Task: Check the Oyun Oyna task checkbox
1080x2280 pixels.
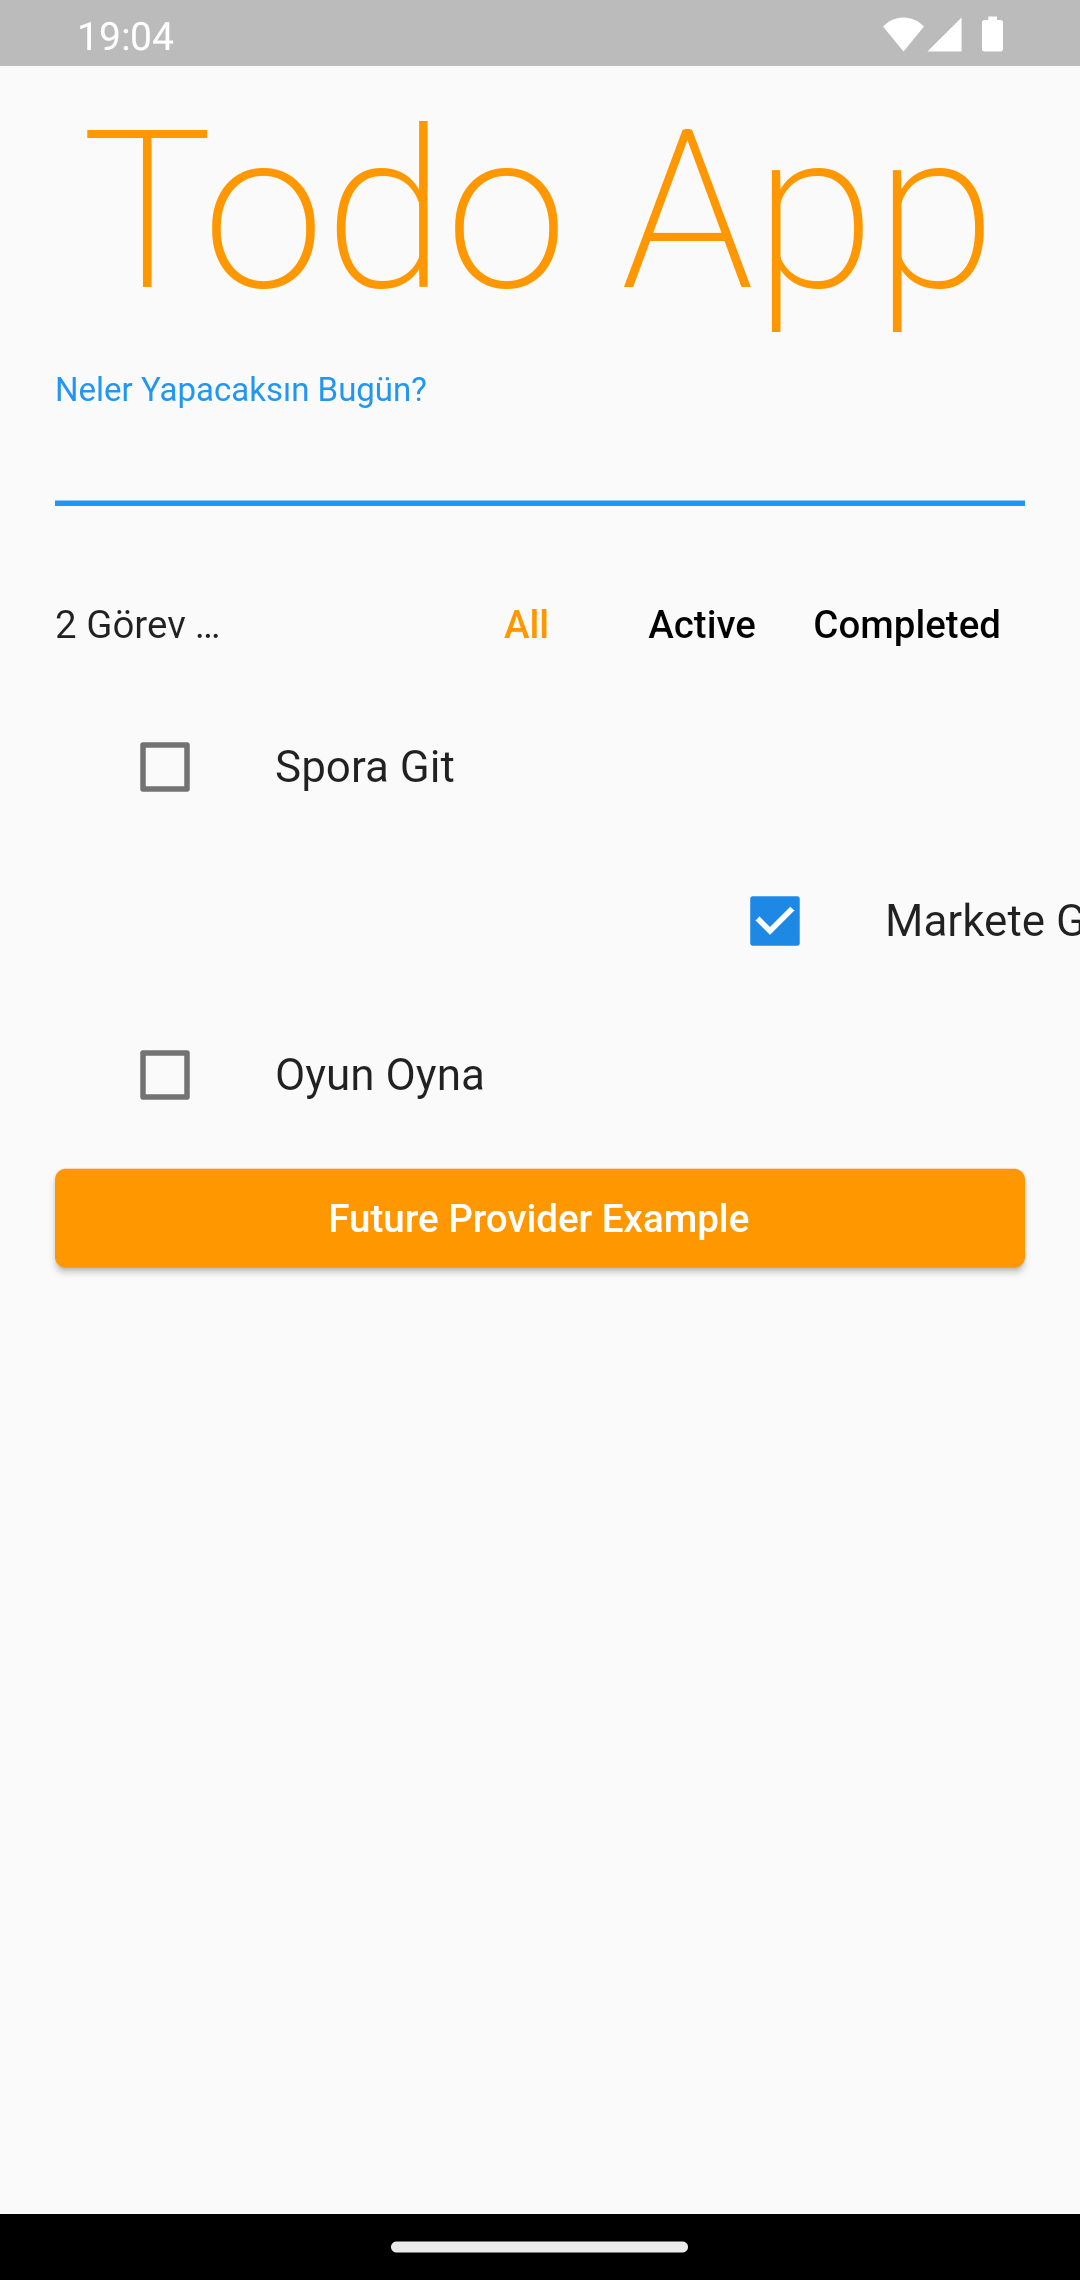Action: 164,1075
